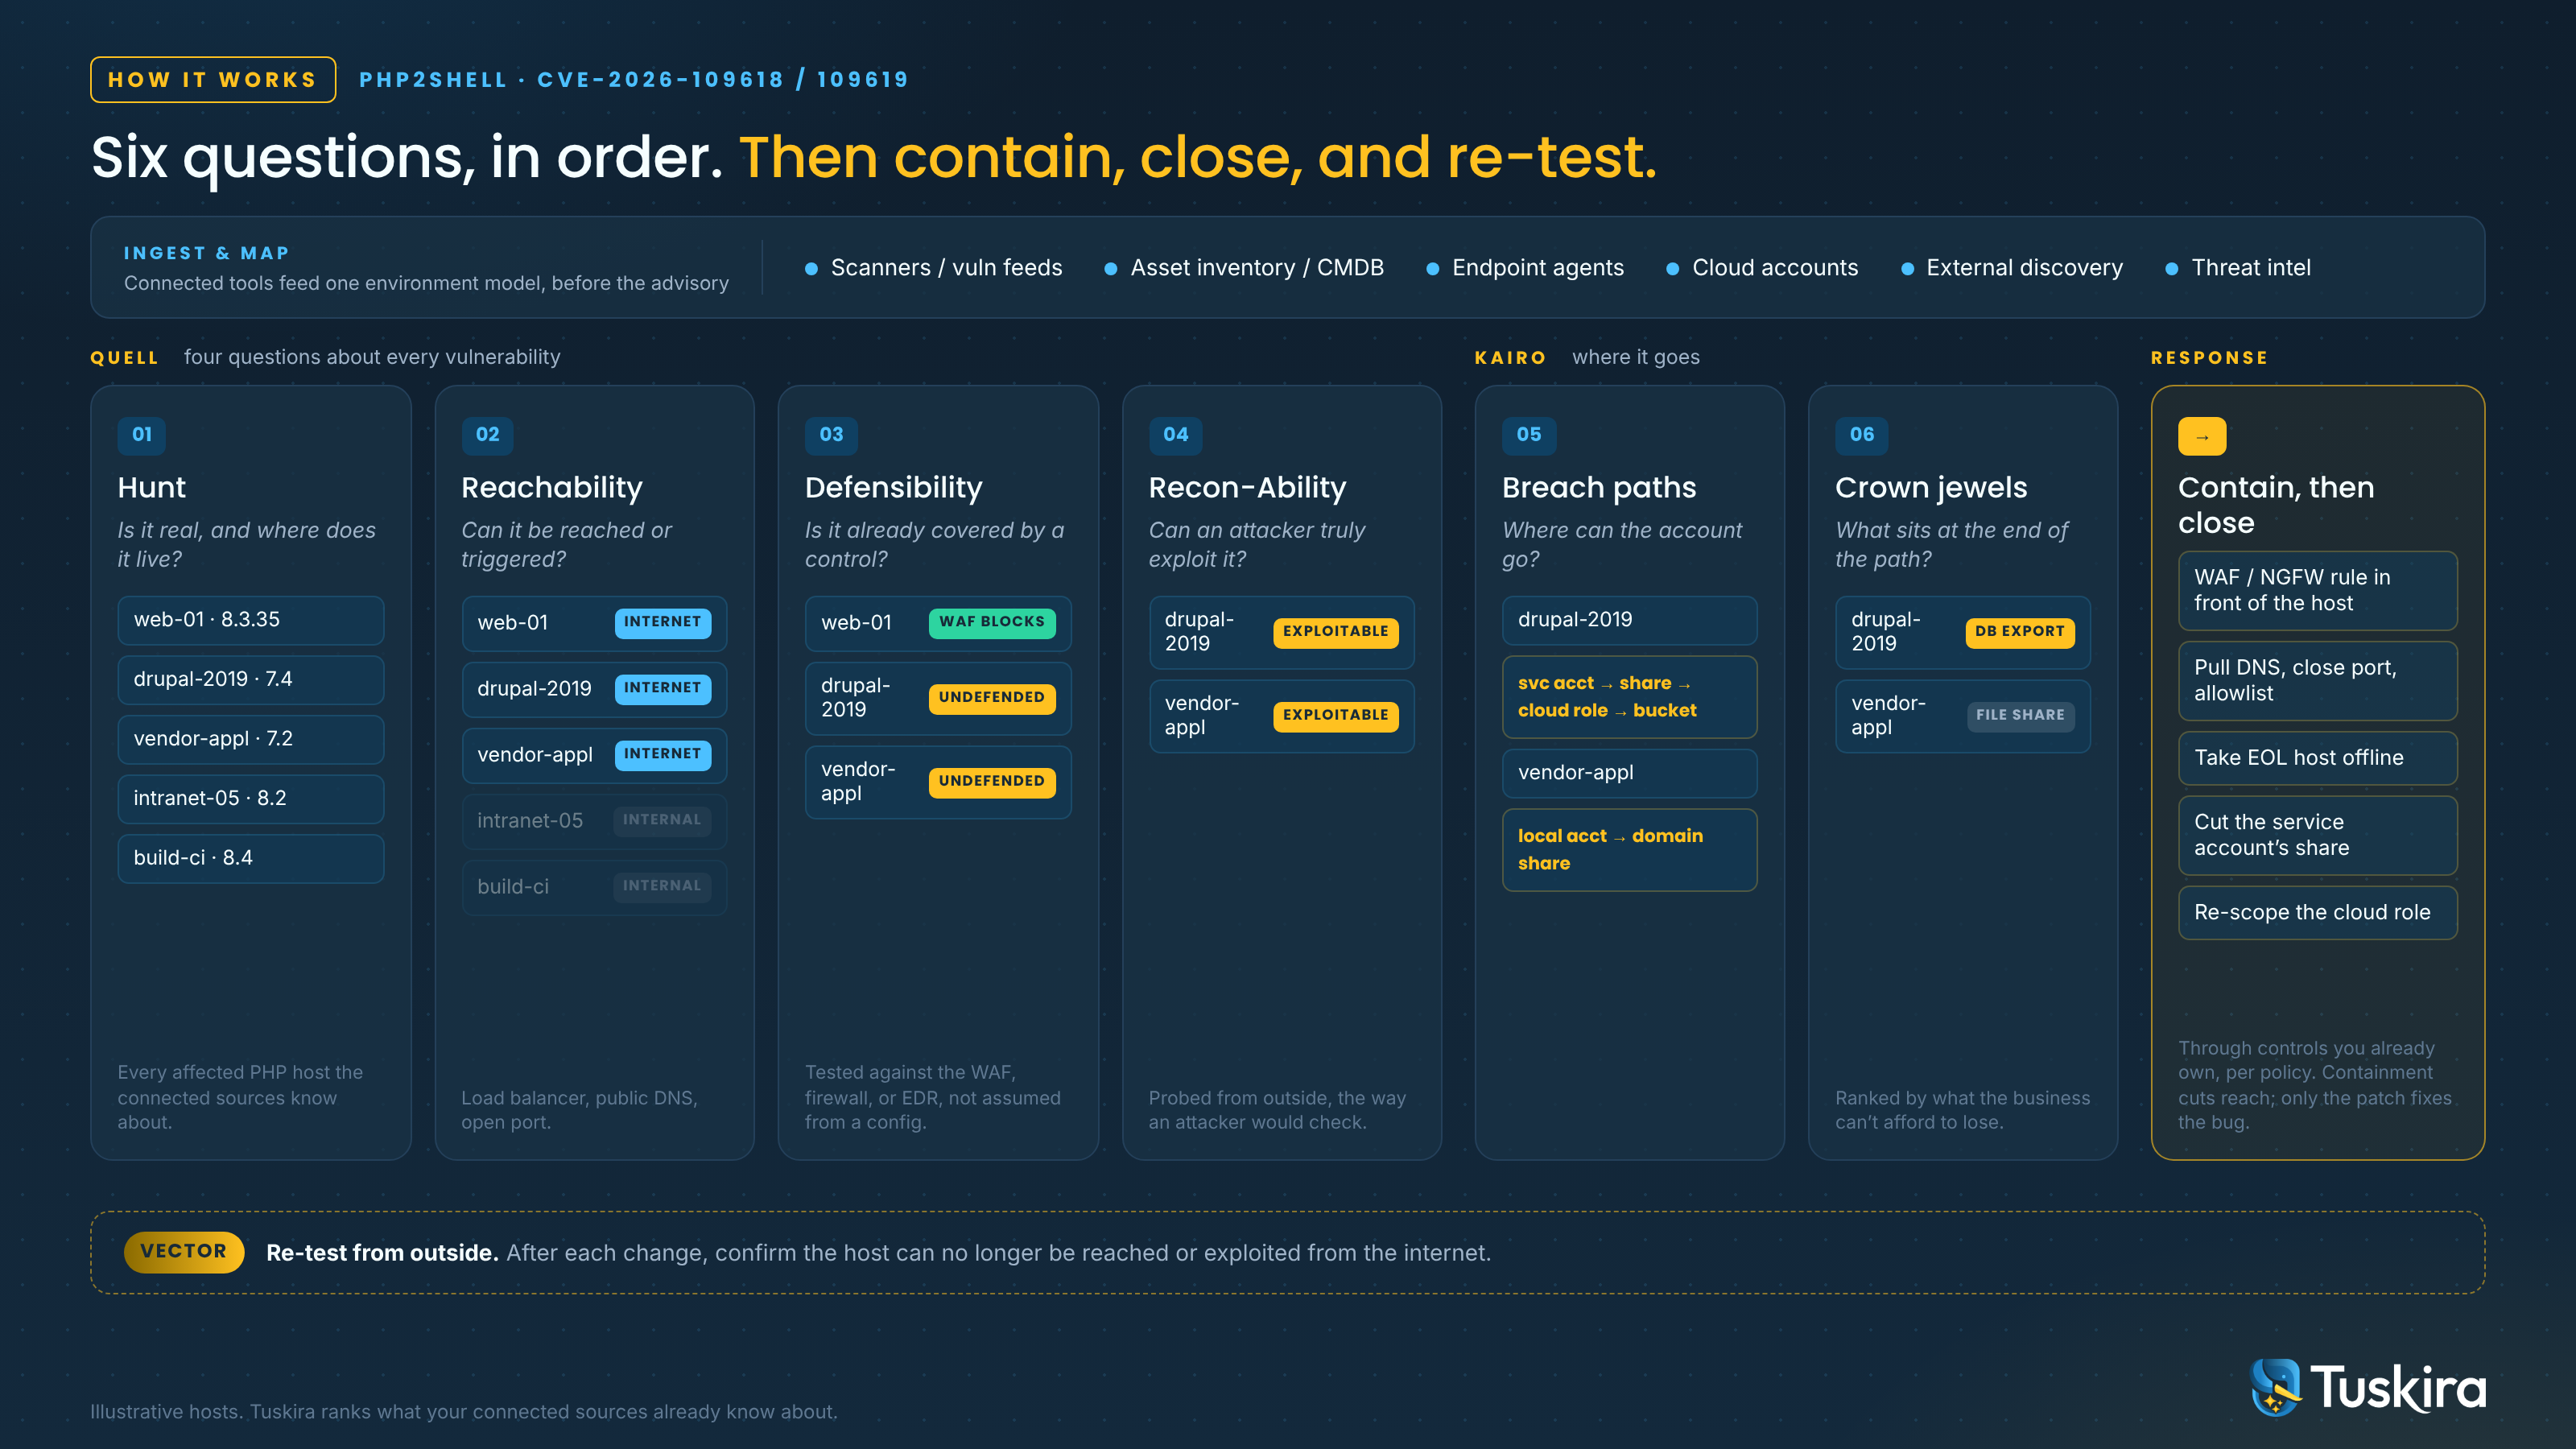Screen dimensions: 2576x1449
Task: Click 'local acct → domain share' path
Action: coord(1629,850)
